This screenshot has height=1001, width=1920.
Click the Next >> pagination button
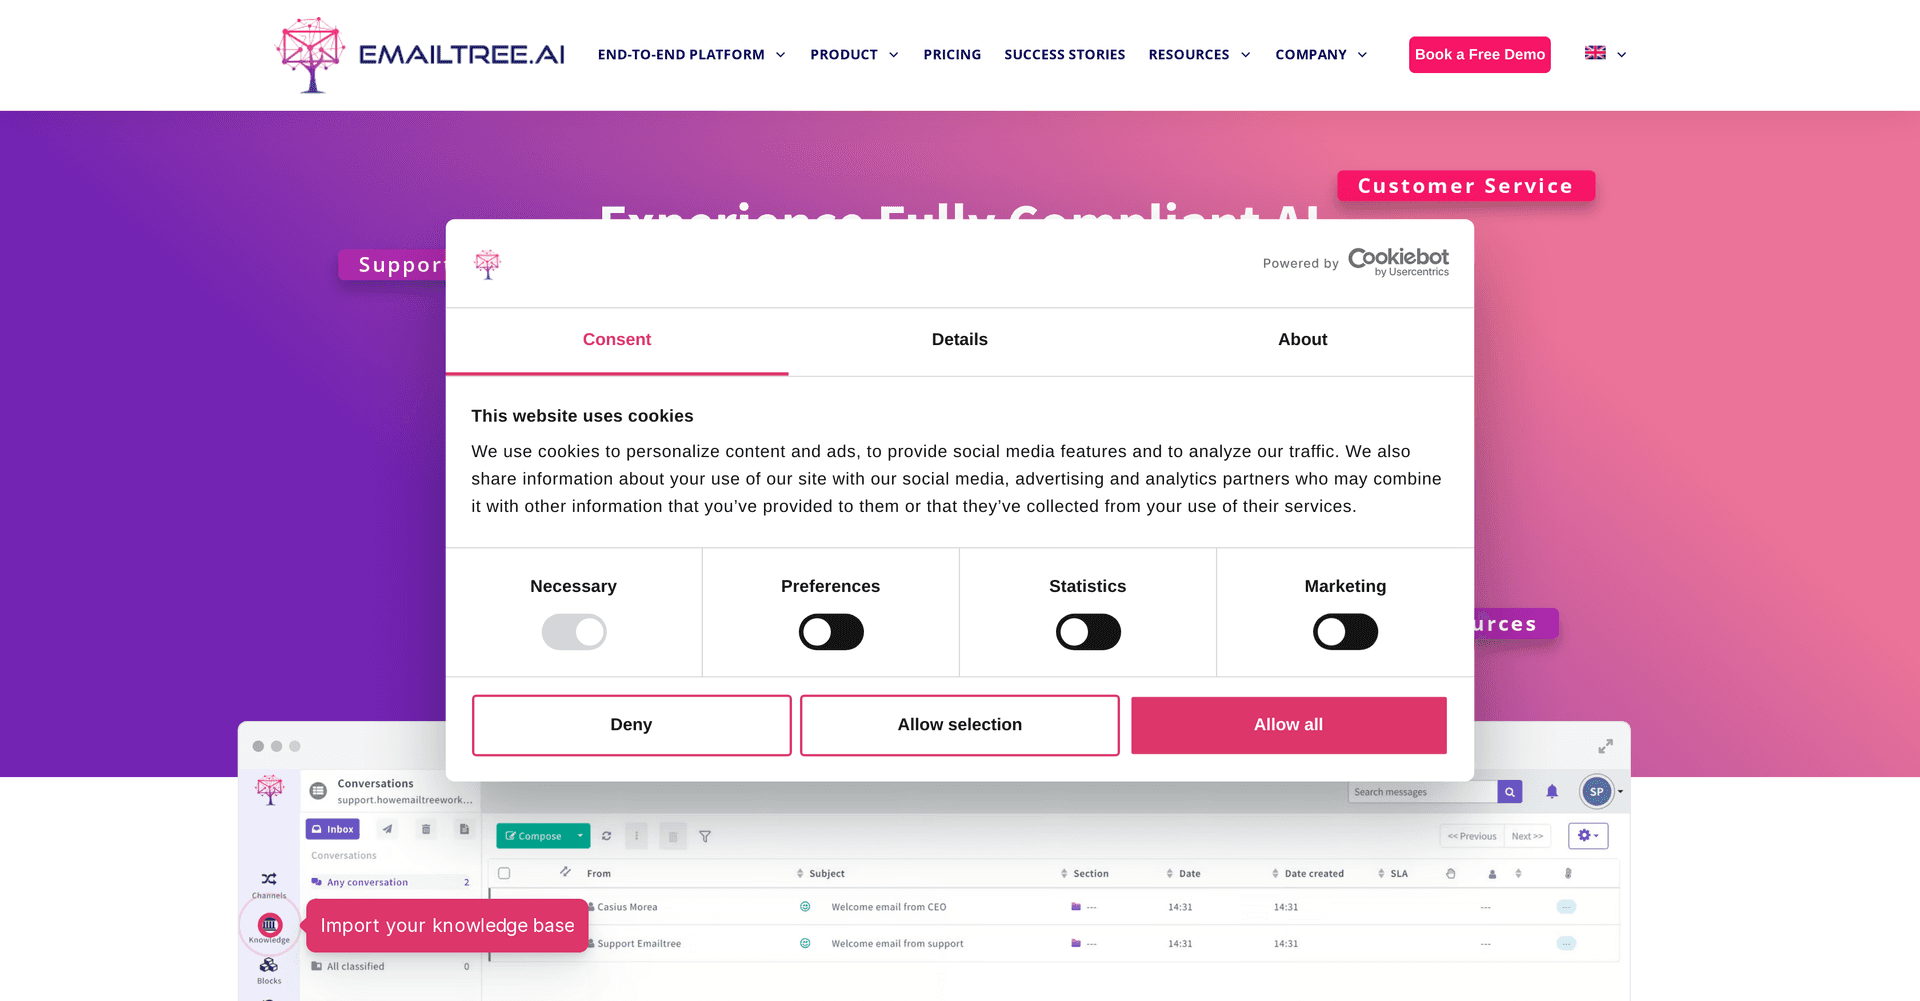tap(1527, 836)
